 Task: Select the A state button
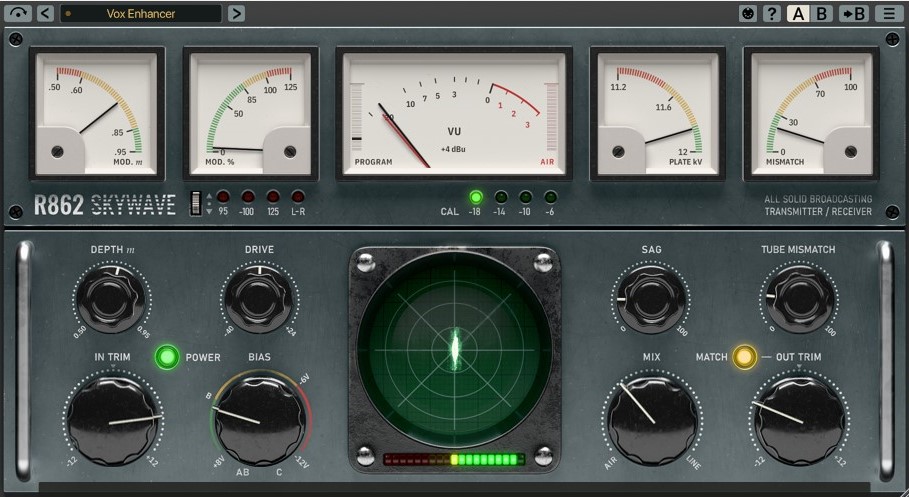pyautogui.click(x=798, y=13)
